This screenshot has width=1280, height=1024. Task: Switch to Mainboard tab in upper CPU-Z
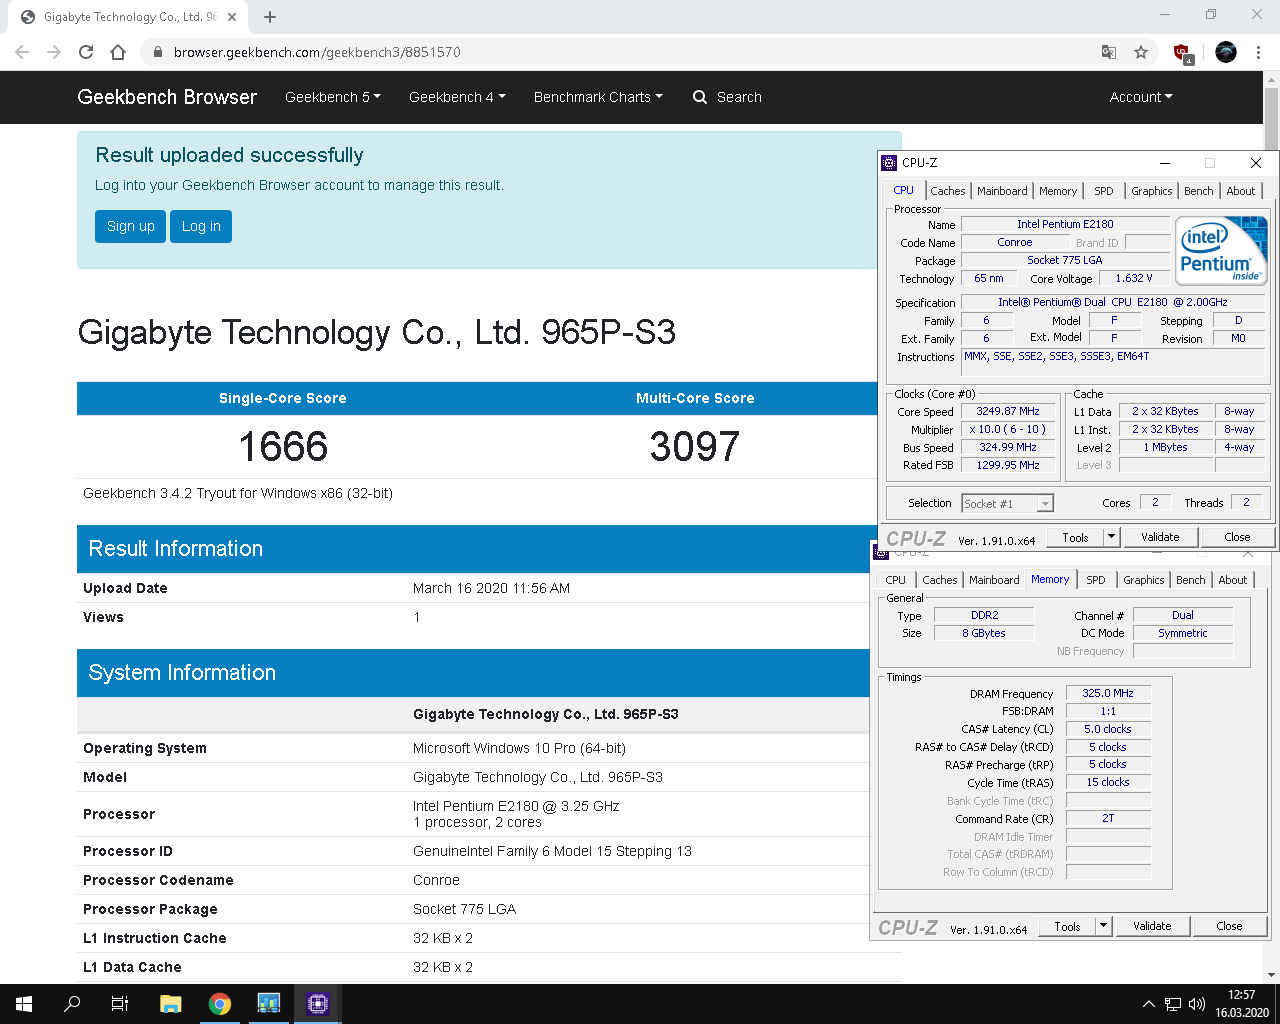pos(1002,191)
